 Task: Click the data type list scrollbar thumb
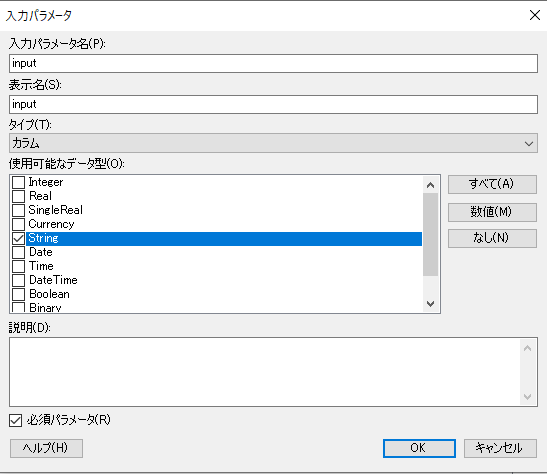(x=430, y=234)
